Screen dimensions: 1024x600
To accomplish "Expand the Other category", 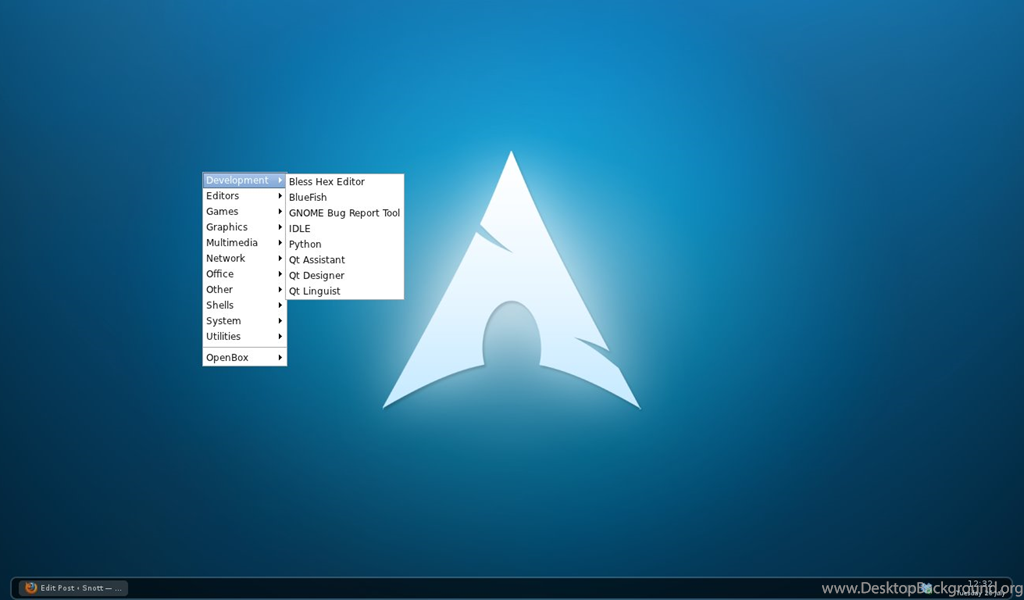I will [244, 290].
